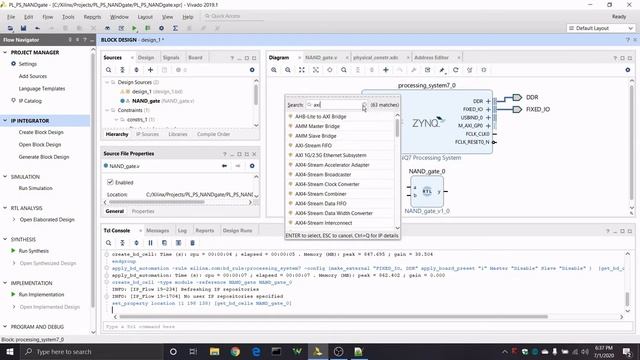The image size is (640, 360).
Task: Open the Tools menu
Action: tap(68, 17)
